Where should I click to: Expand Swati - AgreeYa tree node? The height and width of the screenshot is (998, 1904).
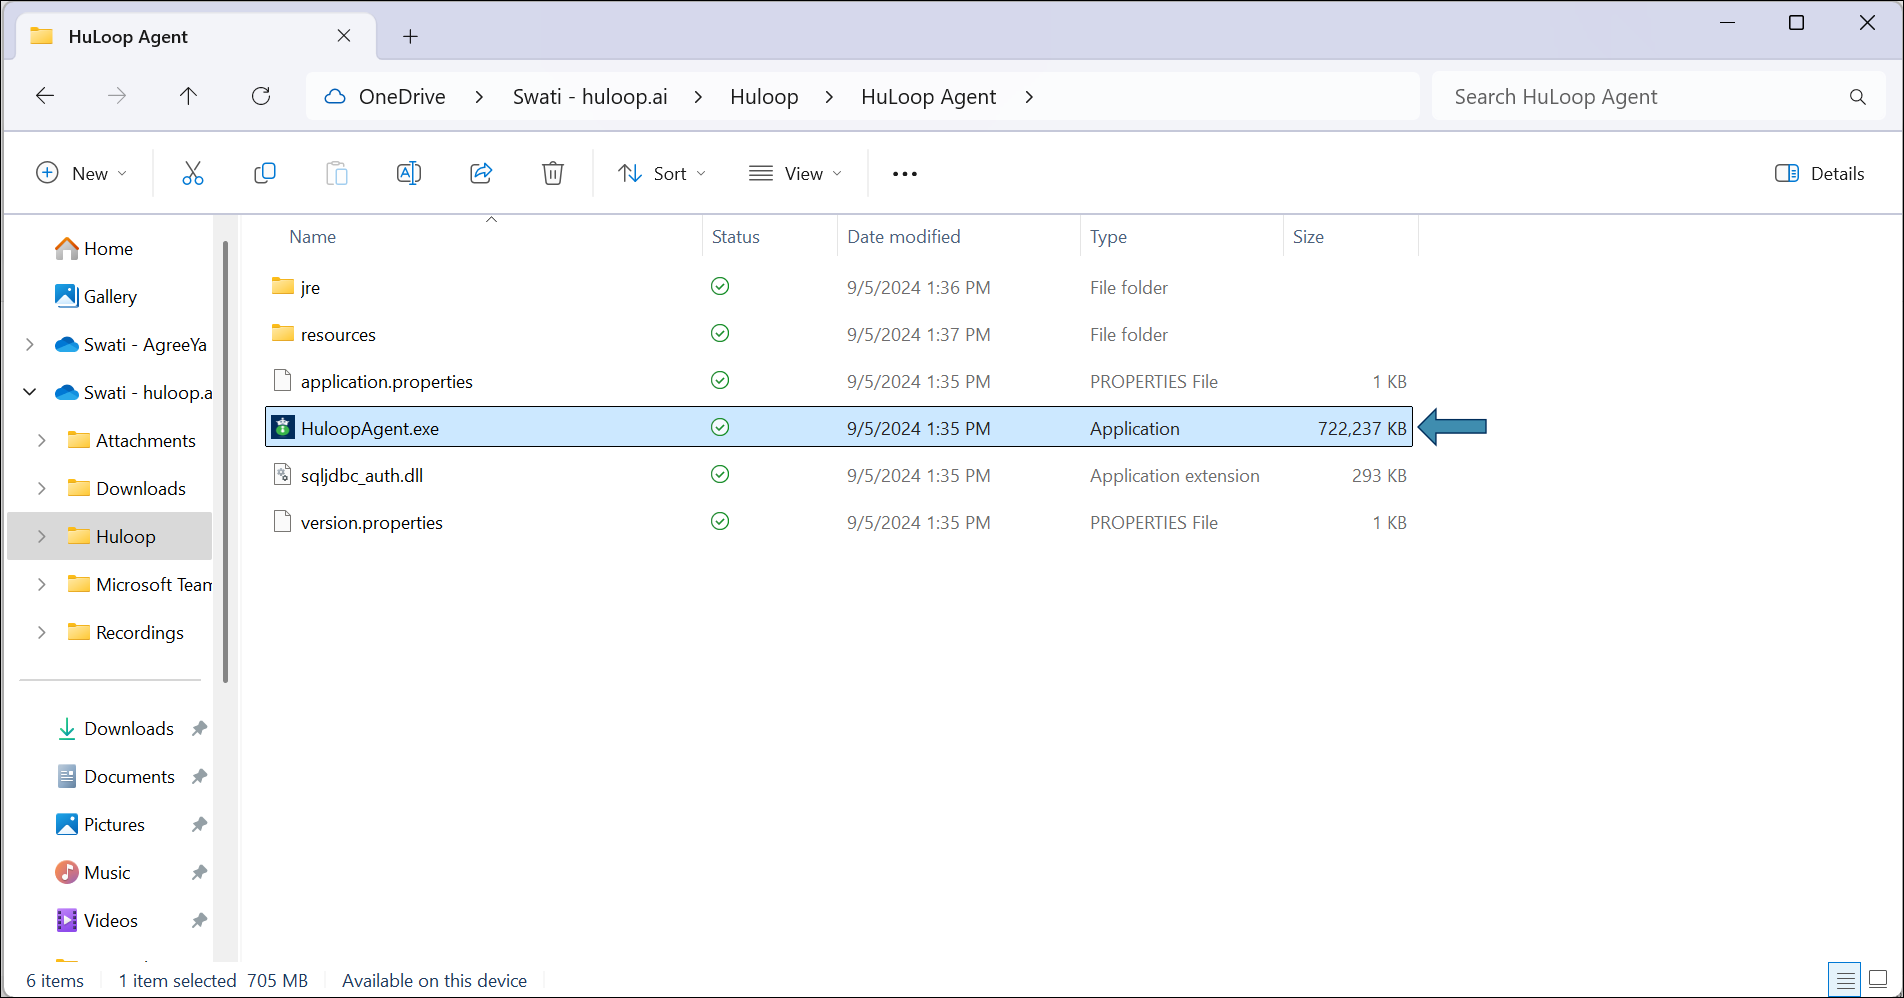pyautogui.click(x=30, y=344)
